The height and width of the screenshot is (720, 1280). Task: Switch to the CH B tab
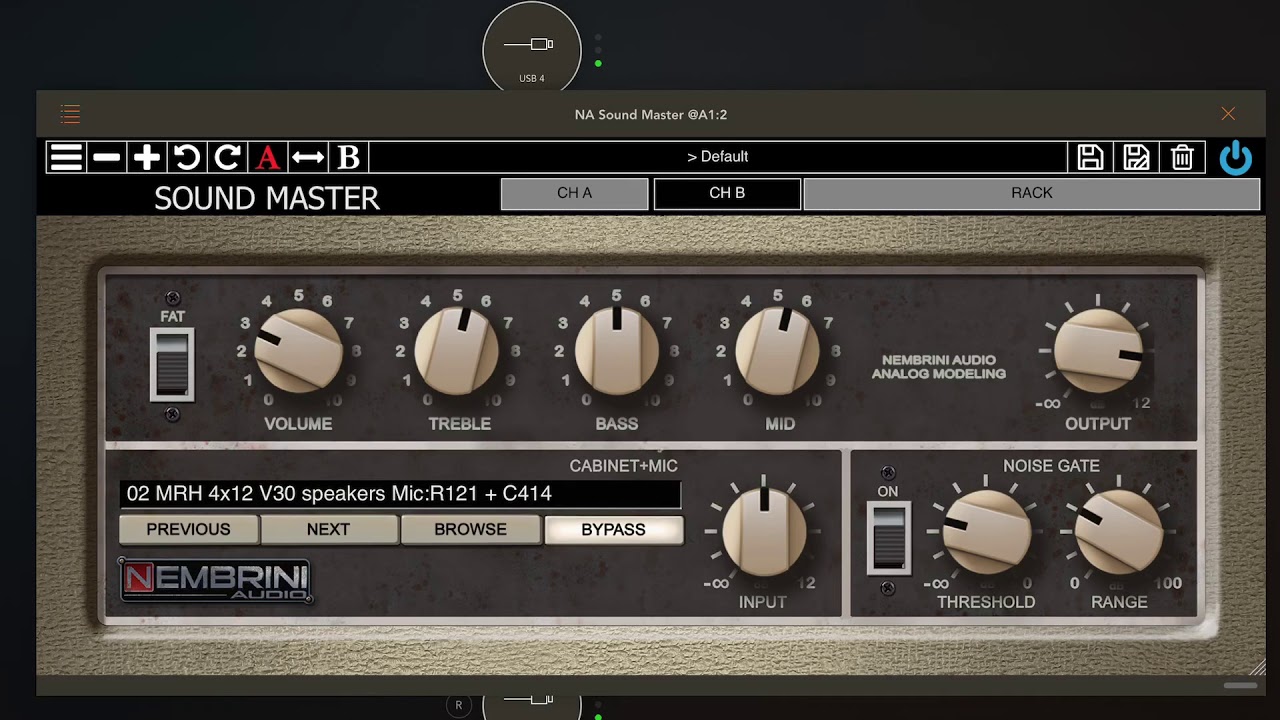tap(727, 193)
